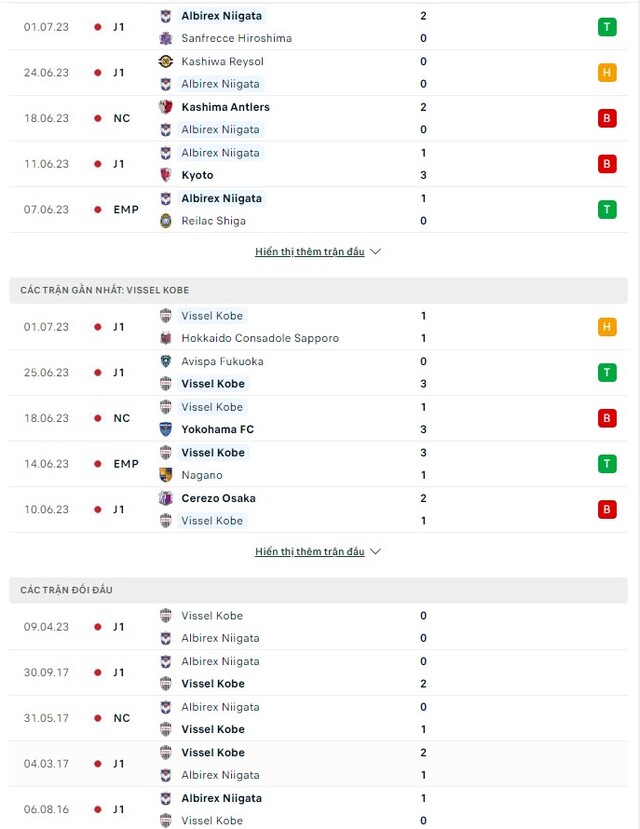This screenshot has width=640, height=829.
Task: Click the Yokohama FC team crest icon
Action: (x=166, y=429)
